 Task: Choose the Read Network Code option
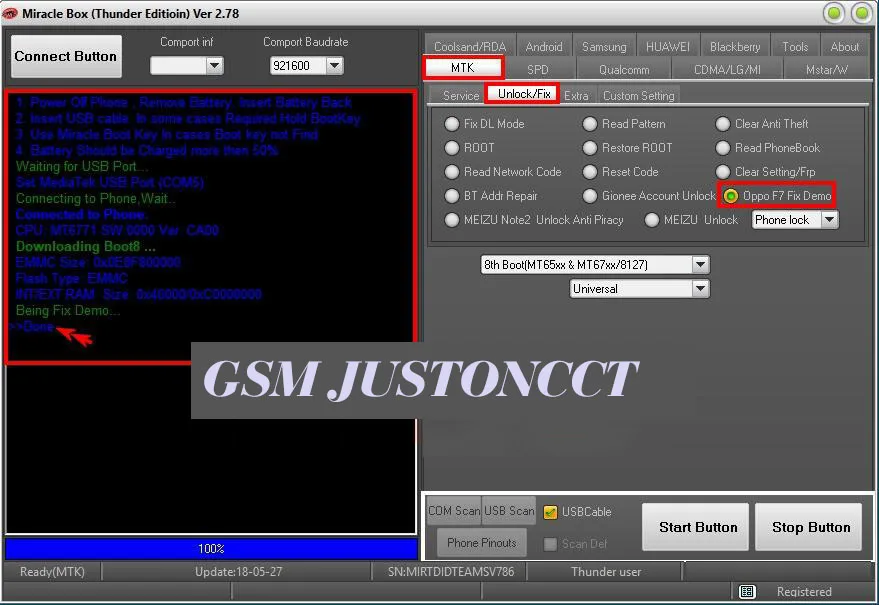coord(452,172)
